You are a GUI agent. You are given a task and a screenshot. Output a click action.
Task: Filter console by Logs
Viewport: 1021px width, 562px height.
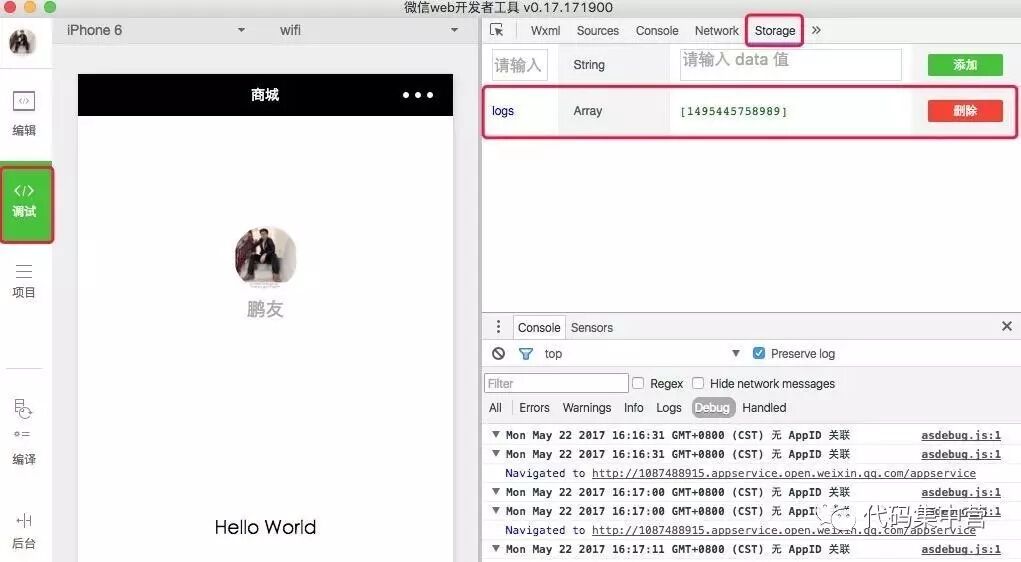coord(669,408)
